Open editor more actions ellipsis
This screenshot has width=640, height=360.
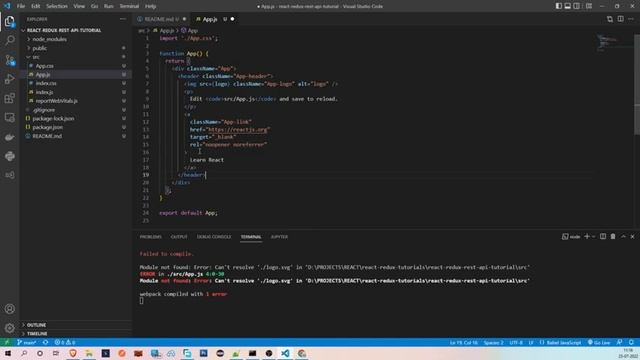point(631,19)
